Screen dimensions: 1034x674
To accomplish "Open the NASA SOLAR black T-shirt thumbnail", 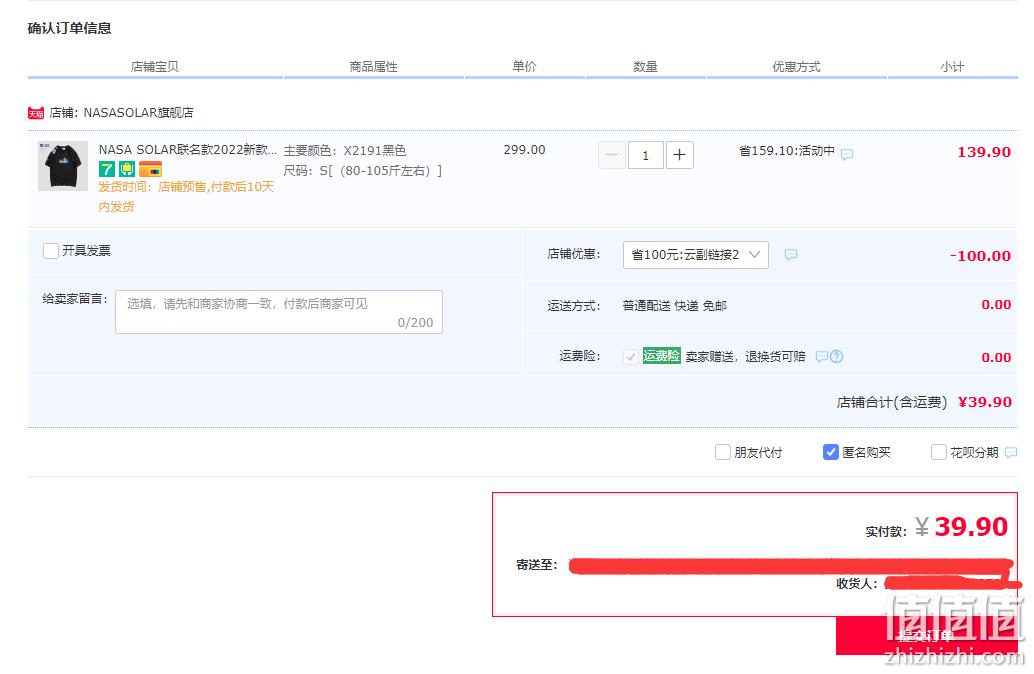I will (x=63, y=166).
